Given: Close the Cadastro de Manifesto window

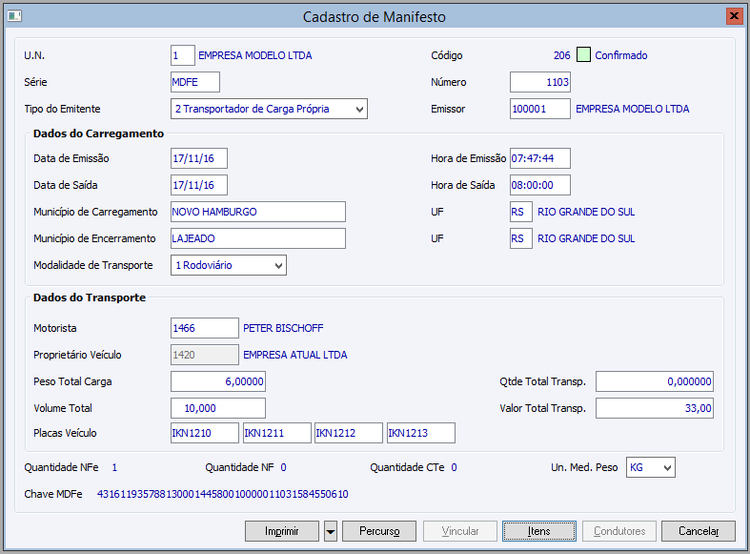Looking at the screenshot, I should point(728,16).
